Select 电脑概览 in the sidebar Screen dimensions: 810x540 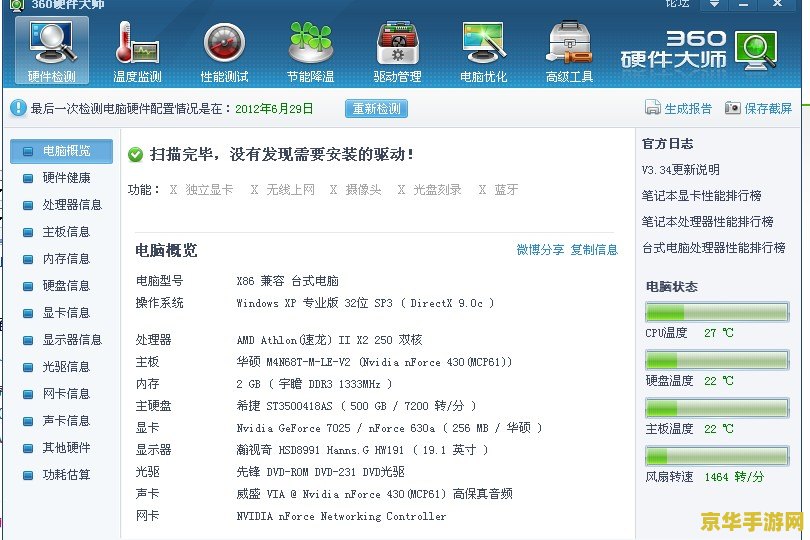[x=61, y=151]
